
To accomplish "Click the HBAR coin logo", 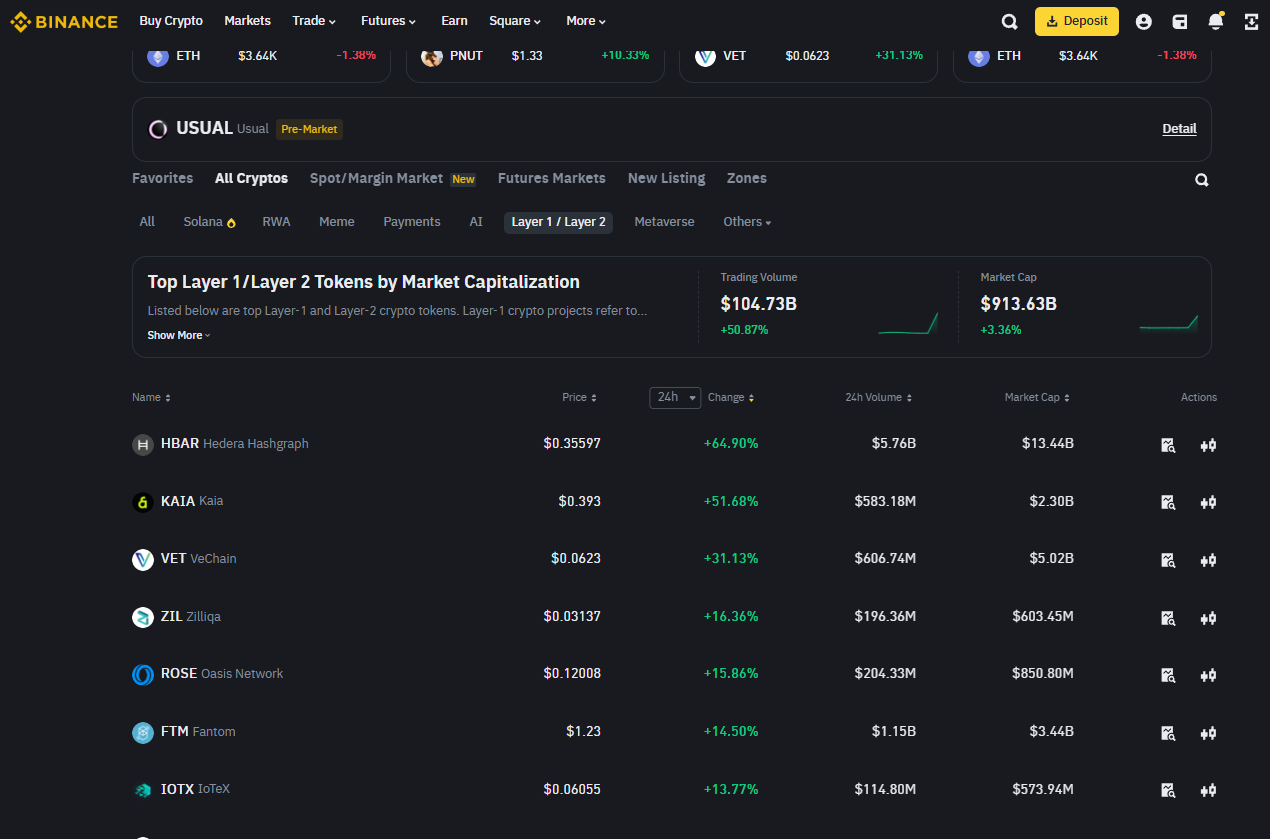I will point(143,444).
